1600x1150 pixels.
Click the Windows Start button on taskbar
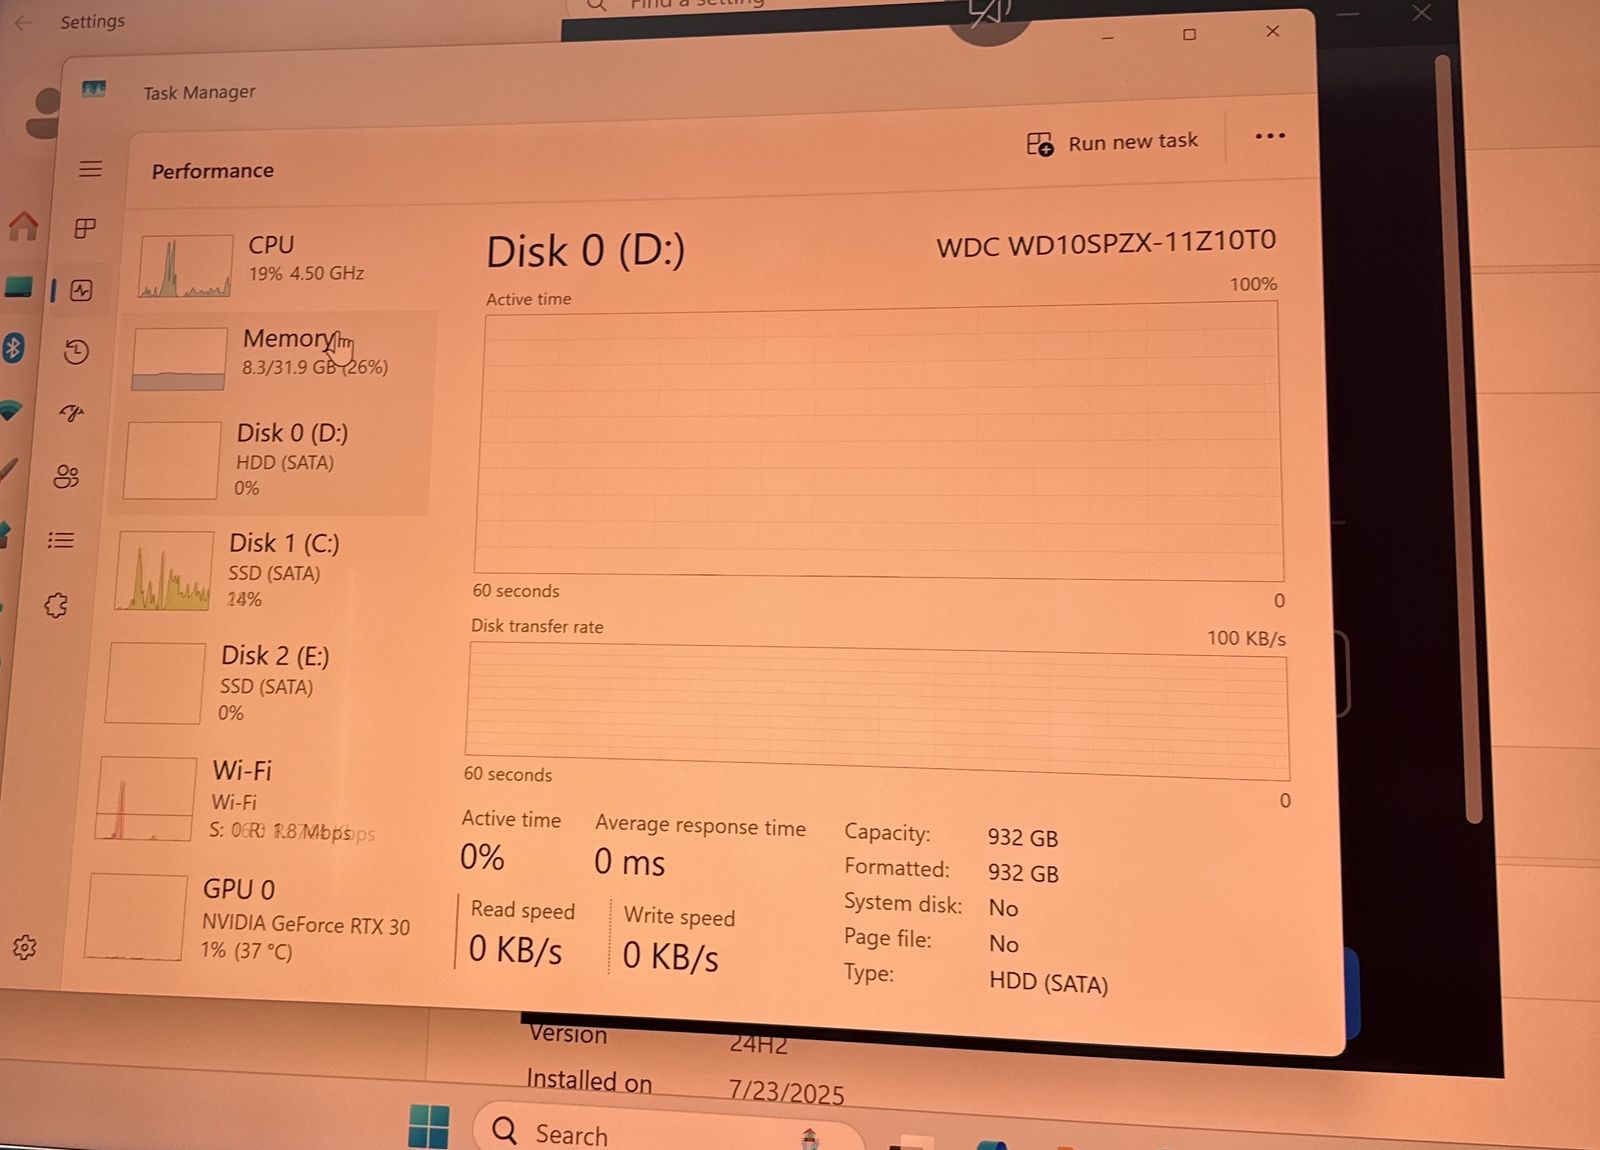tap(429, 1128)
